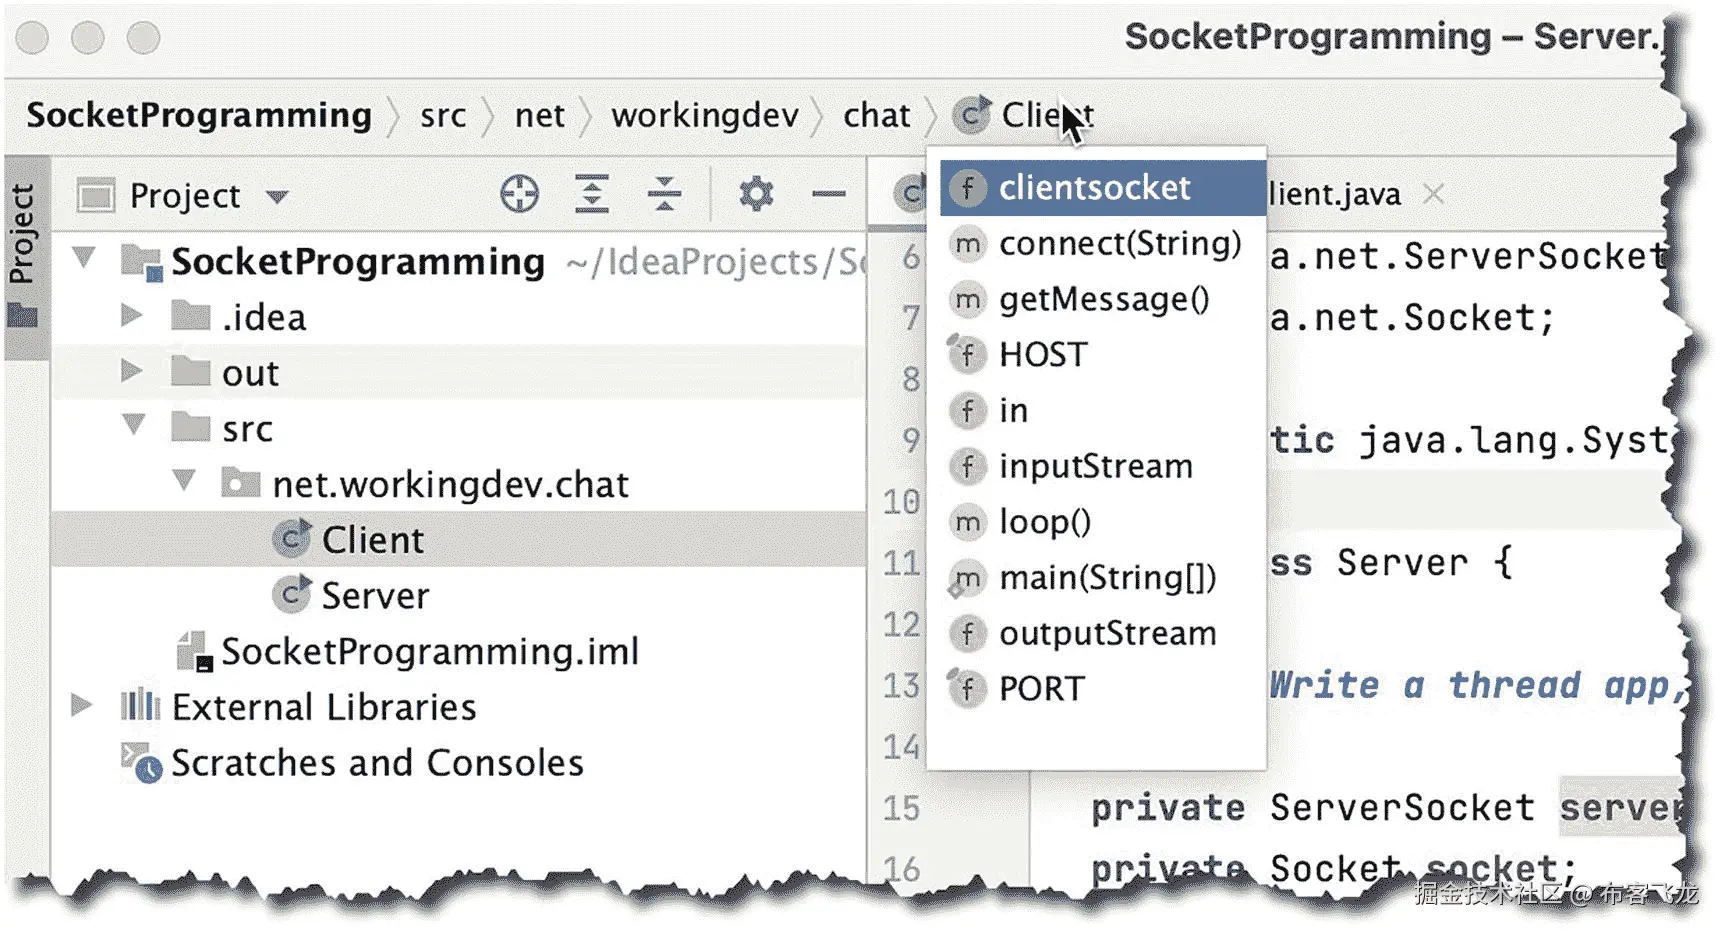The width and height of the screenshot is (1725, 933).
Task: Click SocketProgramming module folder icon
Action: (x=141, y=262)
